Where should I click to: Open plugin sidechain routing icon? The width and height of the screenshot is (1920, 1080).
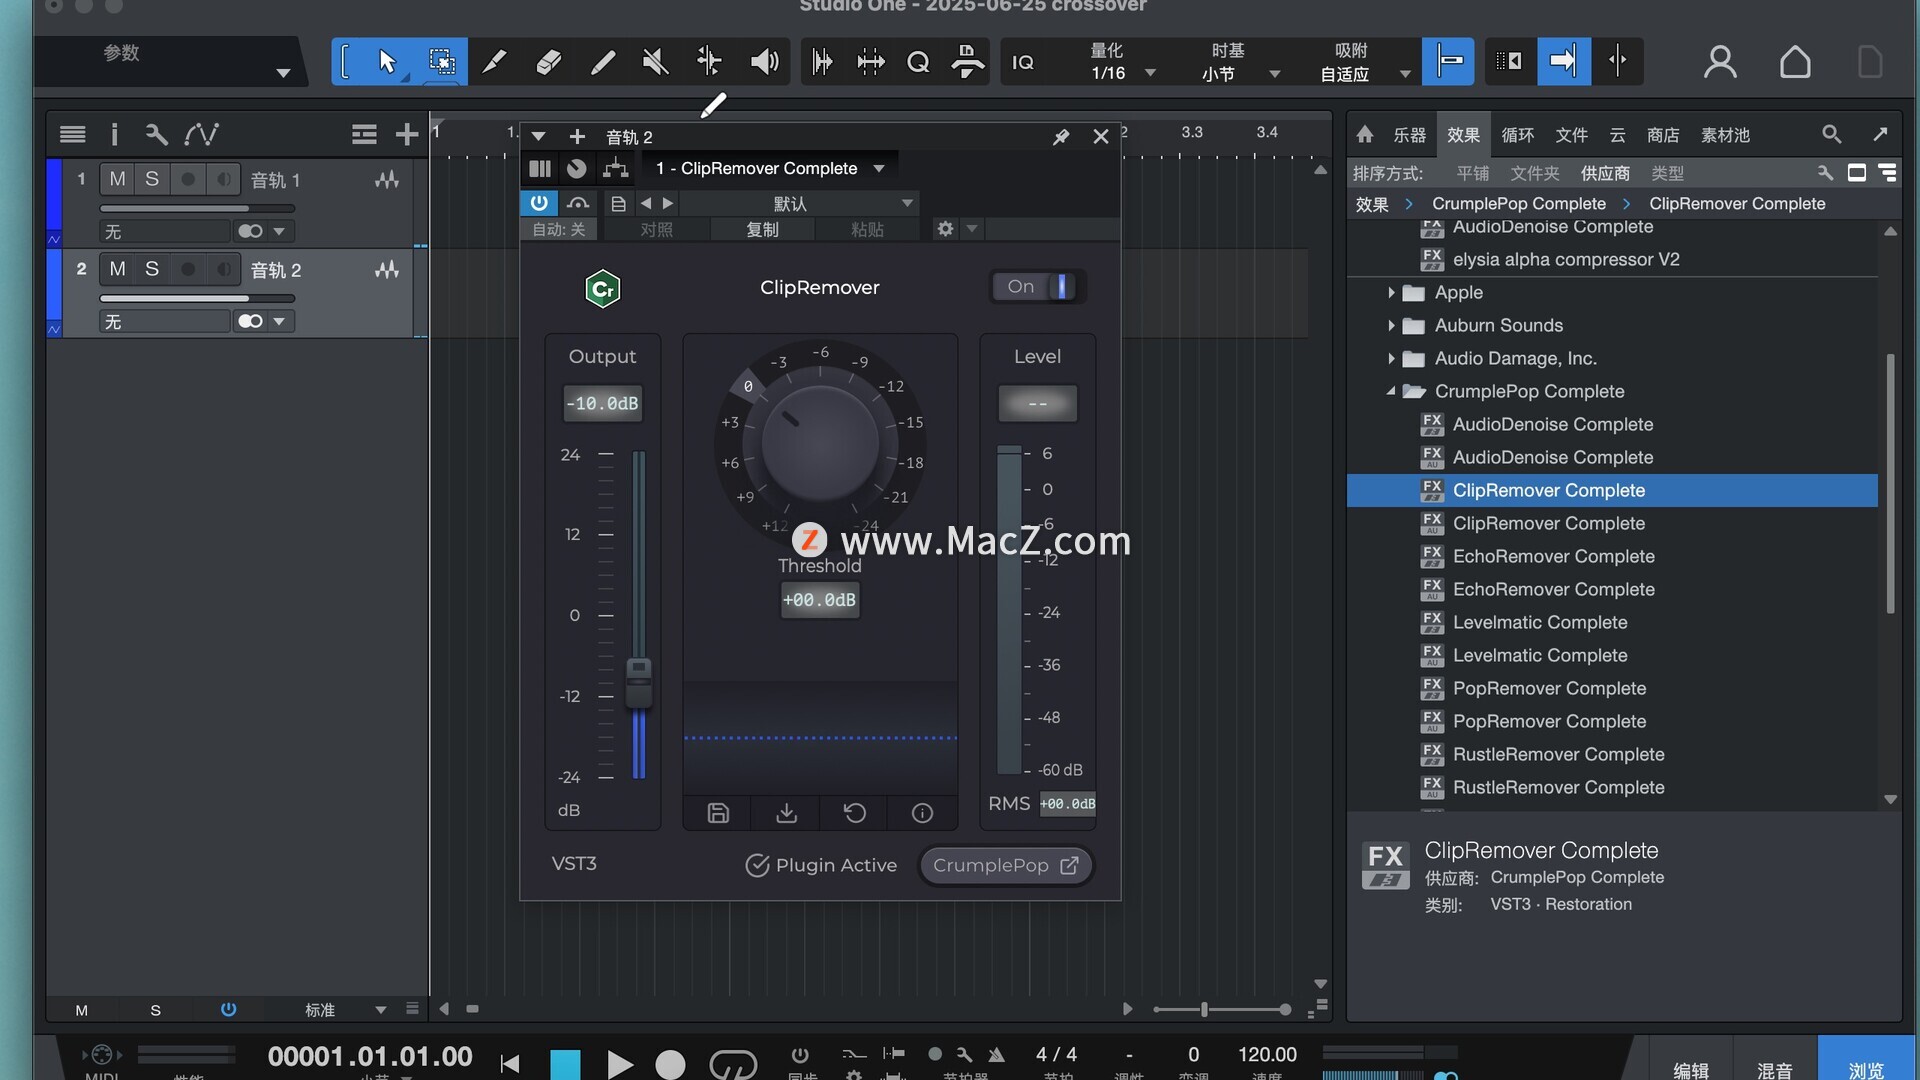coord(615,169)
